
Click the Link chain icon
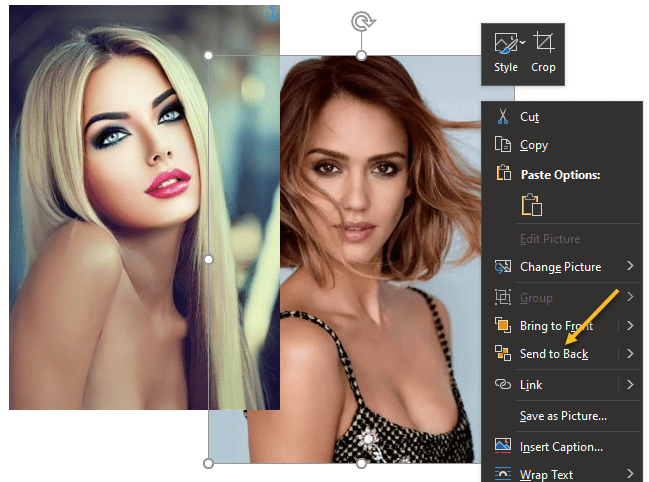coord(503,385)
